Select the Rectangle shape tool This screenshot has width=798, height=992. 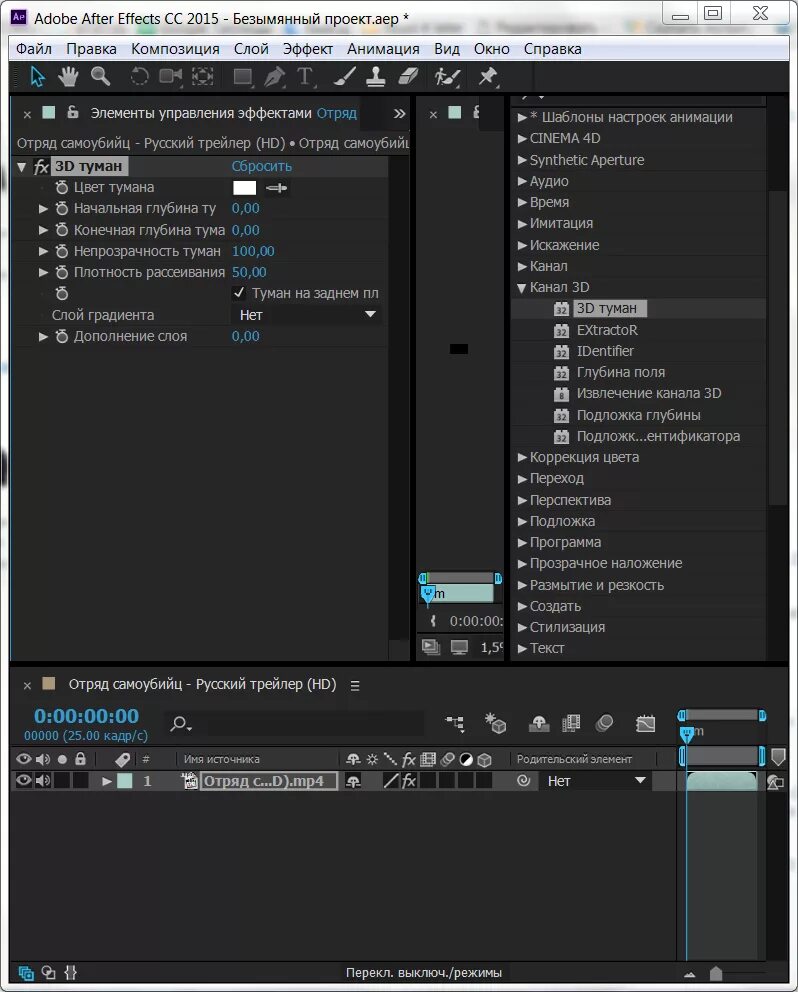tap(243, 77)
